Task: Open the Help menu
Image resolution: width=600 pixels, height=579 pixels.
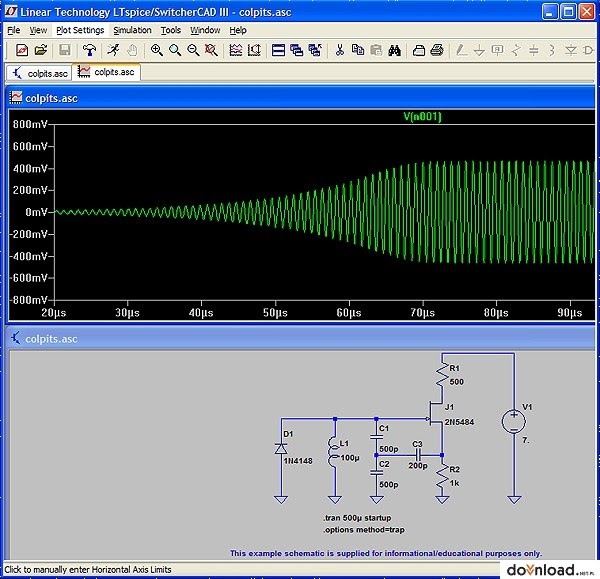Action: [238, 30]
